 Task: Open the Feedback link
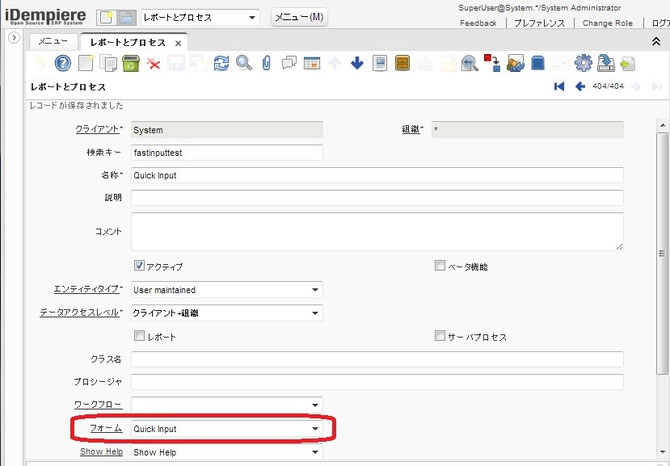point(478,23)
